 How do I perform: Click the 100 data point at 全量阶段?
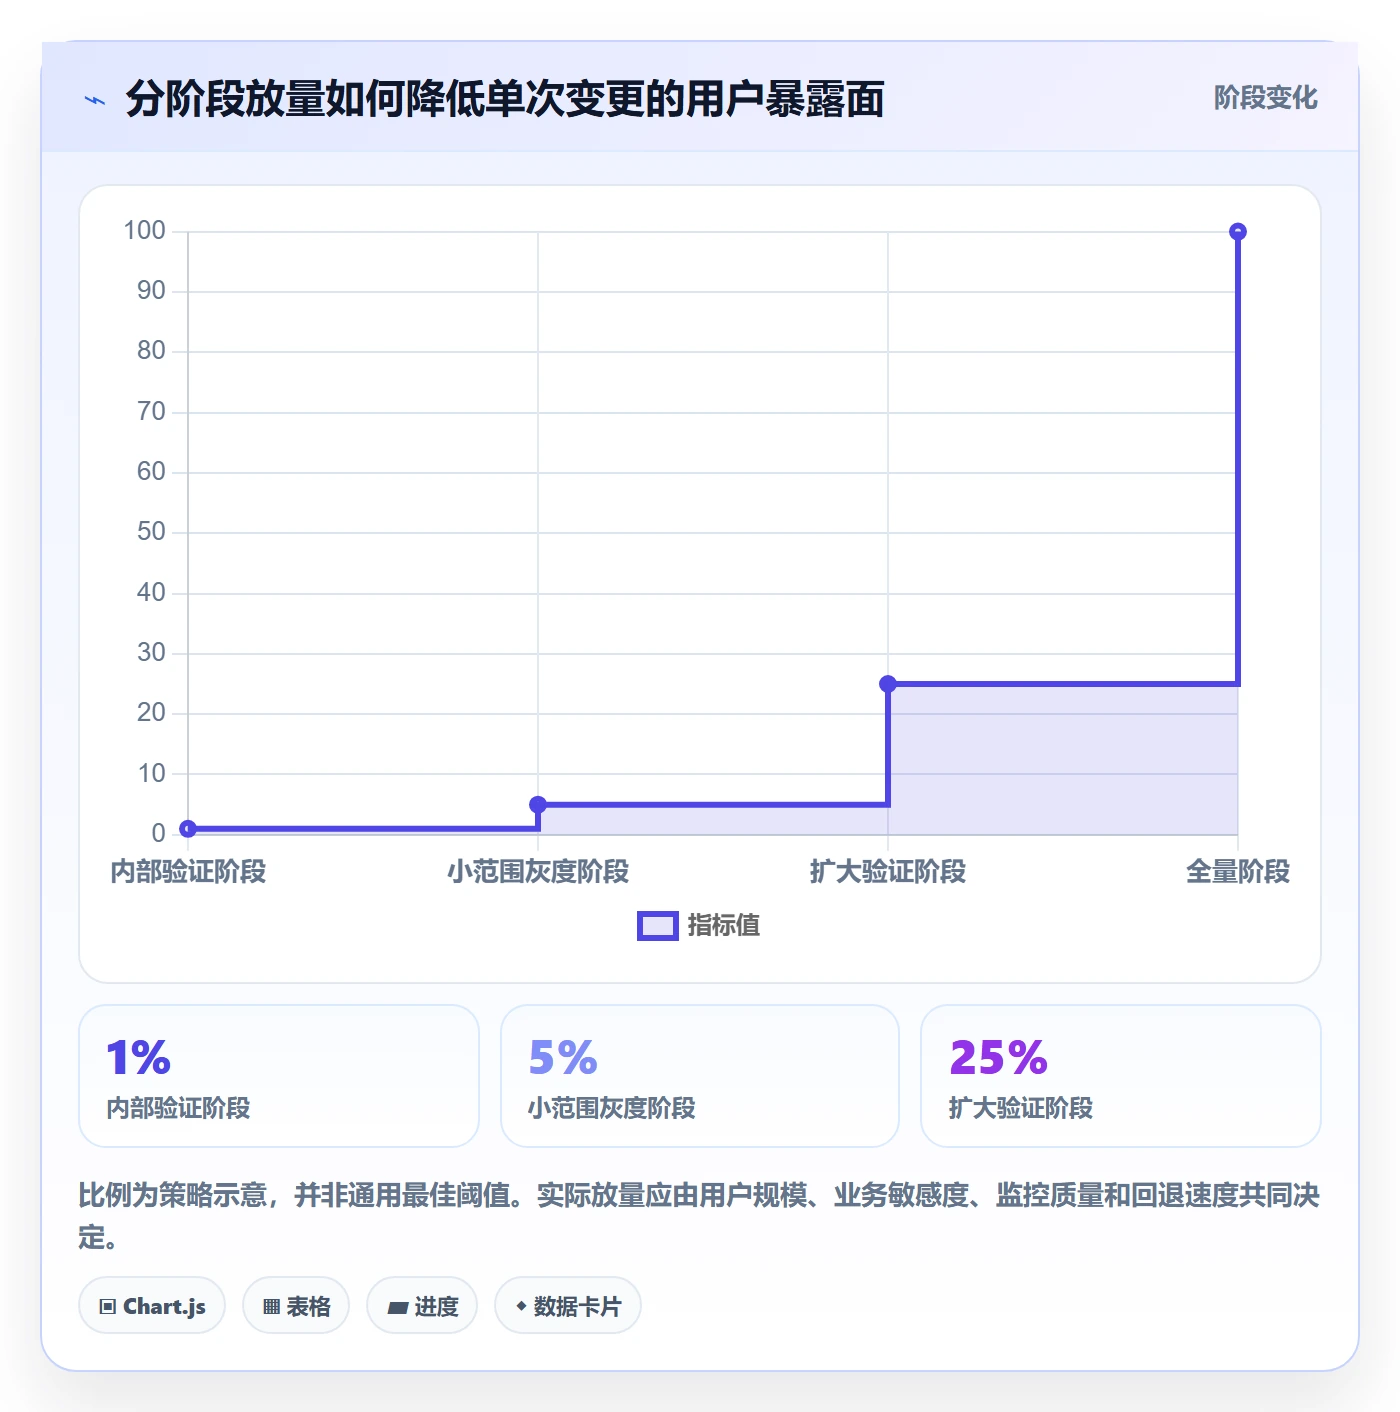pyautogui.click(x=1238, y=232)
